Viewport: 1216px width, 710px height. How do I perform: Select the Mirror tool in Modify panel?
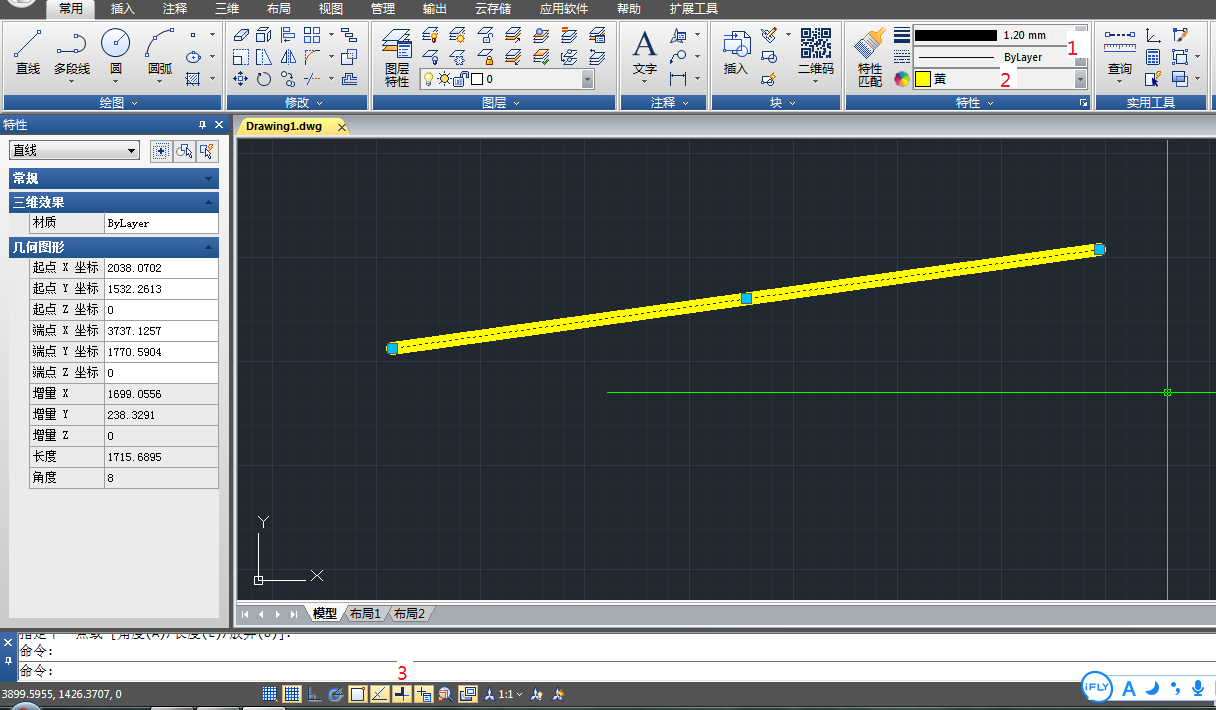pyautogui.click(x=288, y=57)
